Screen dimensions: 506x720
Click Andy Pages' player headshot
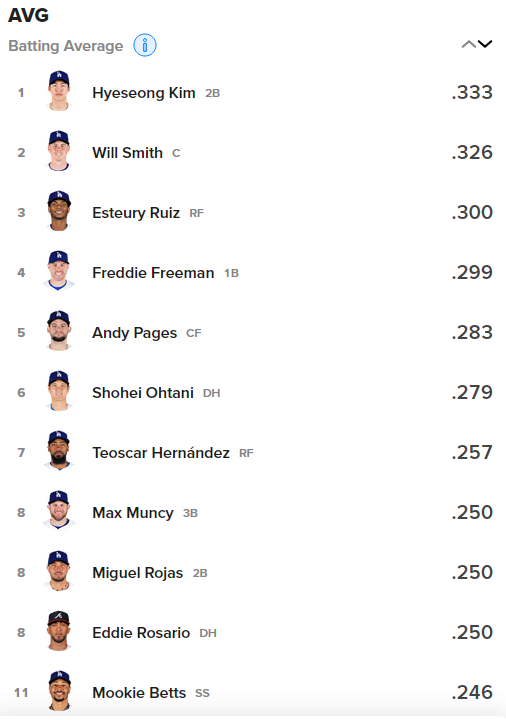click(x=59, y=331)
